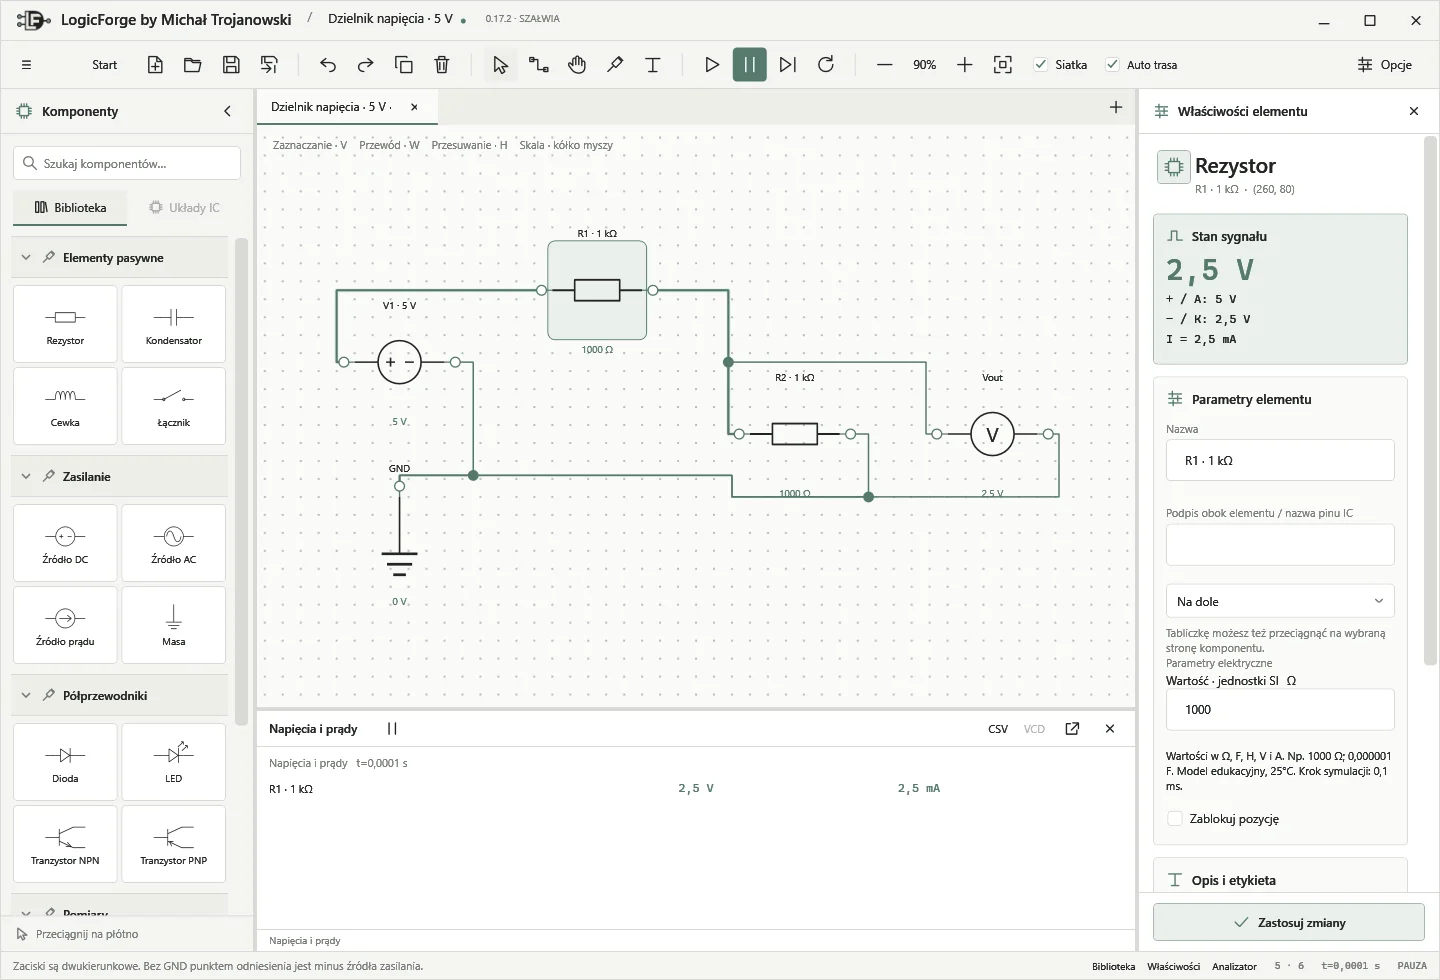This screenshot has height=980, width=1440.
Task: Choose the Tranzystor NPN component
Action: pyautogui.click(x=65, y=844)
